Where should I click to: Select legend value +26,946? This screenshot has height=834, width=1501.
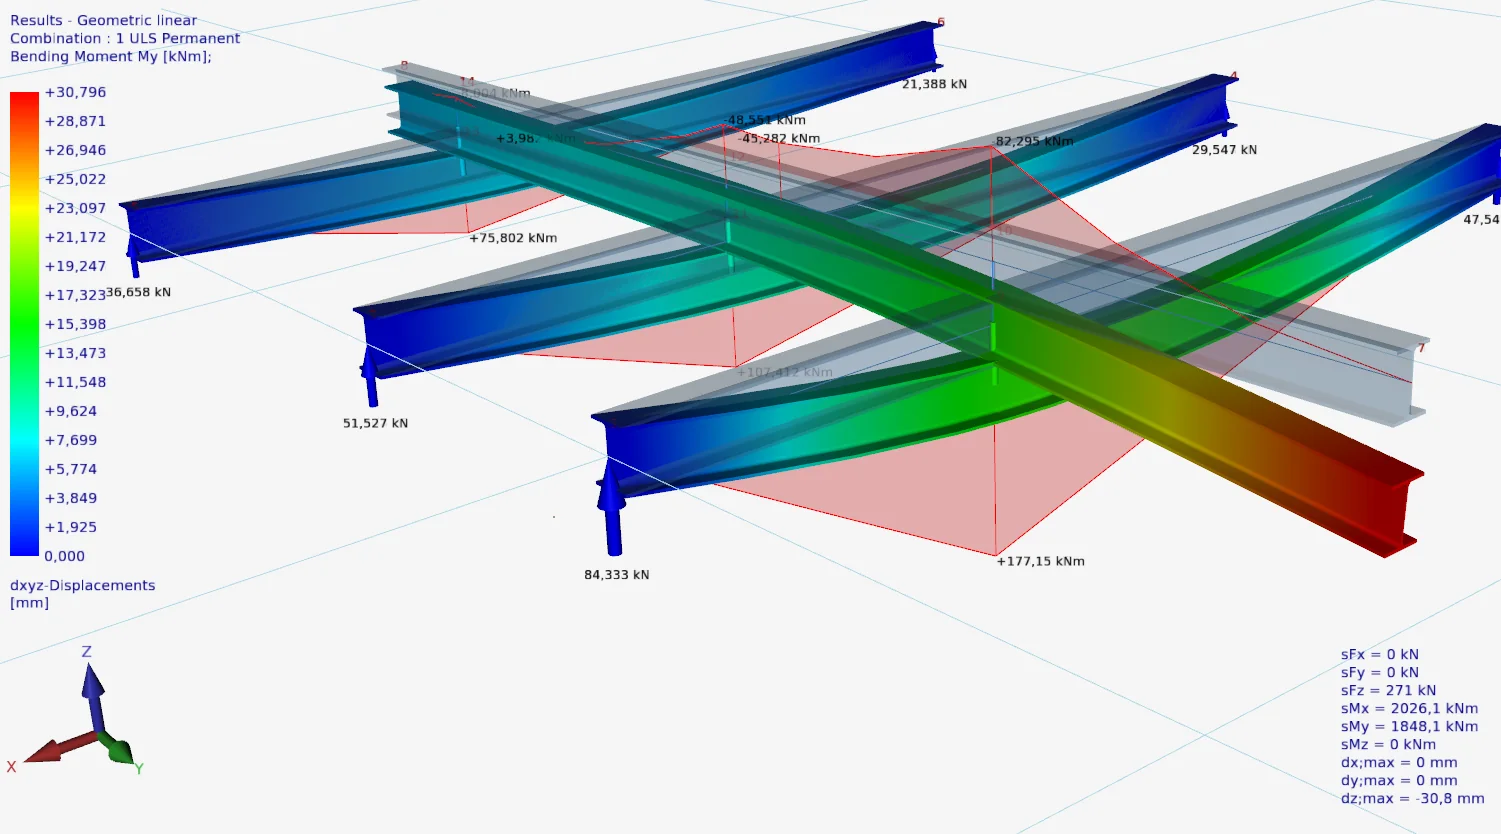coord(75,150)
